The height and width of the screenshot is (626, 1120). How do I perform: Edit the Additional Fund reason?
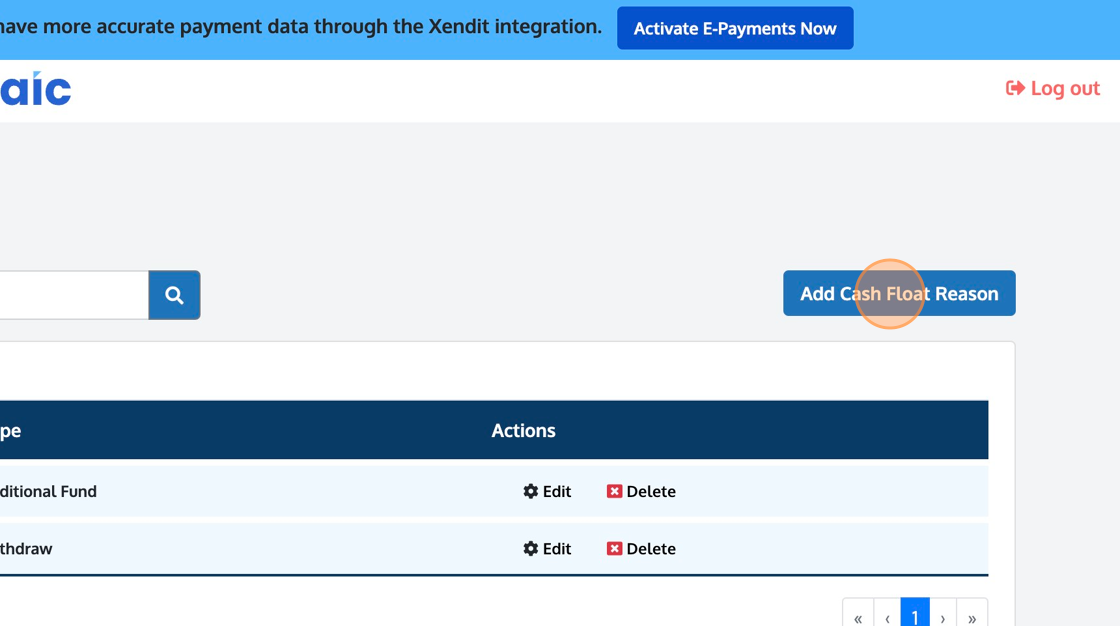547,491
